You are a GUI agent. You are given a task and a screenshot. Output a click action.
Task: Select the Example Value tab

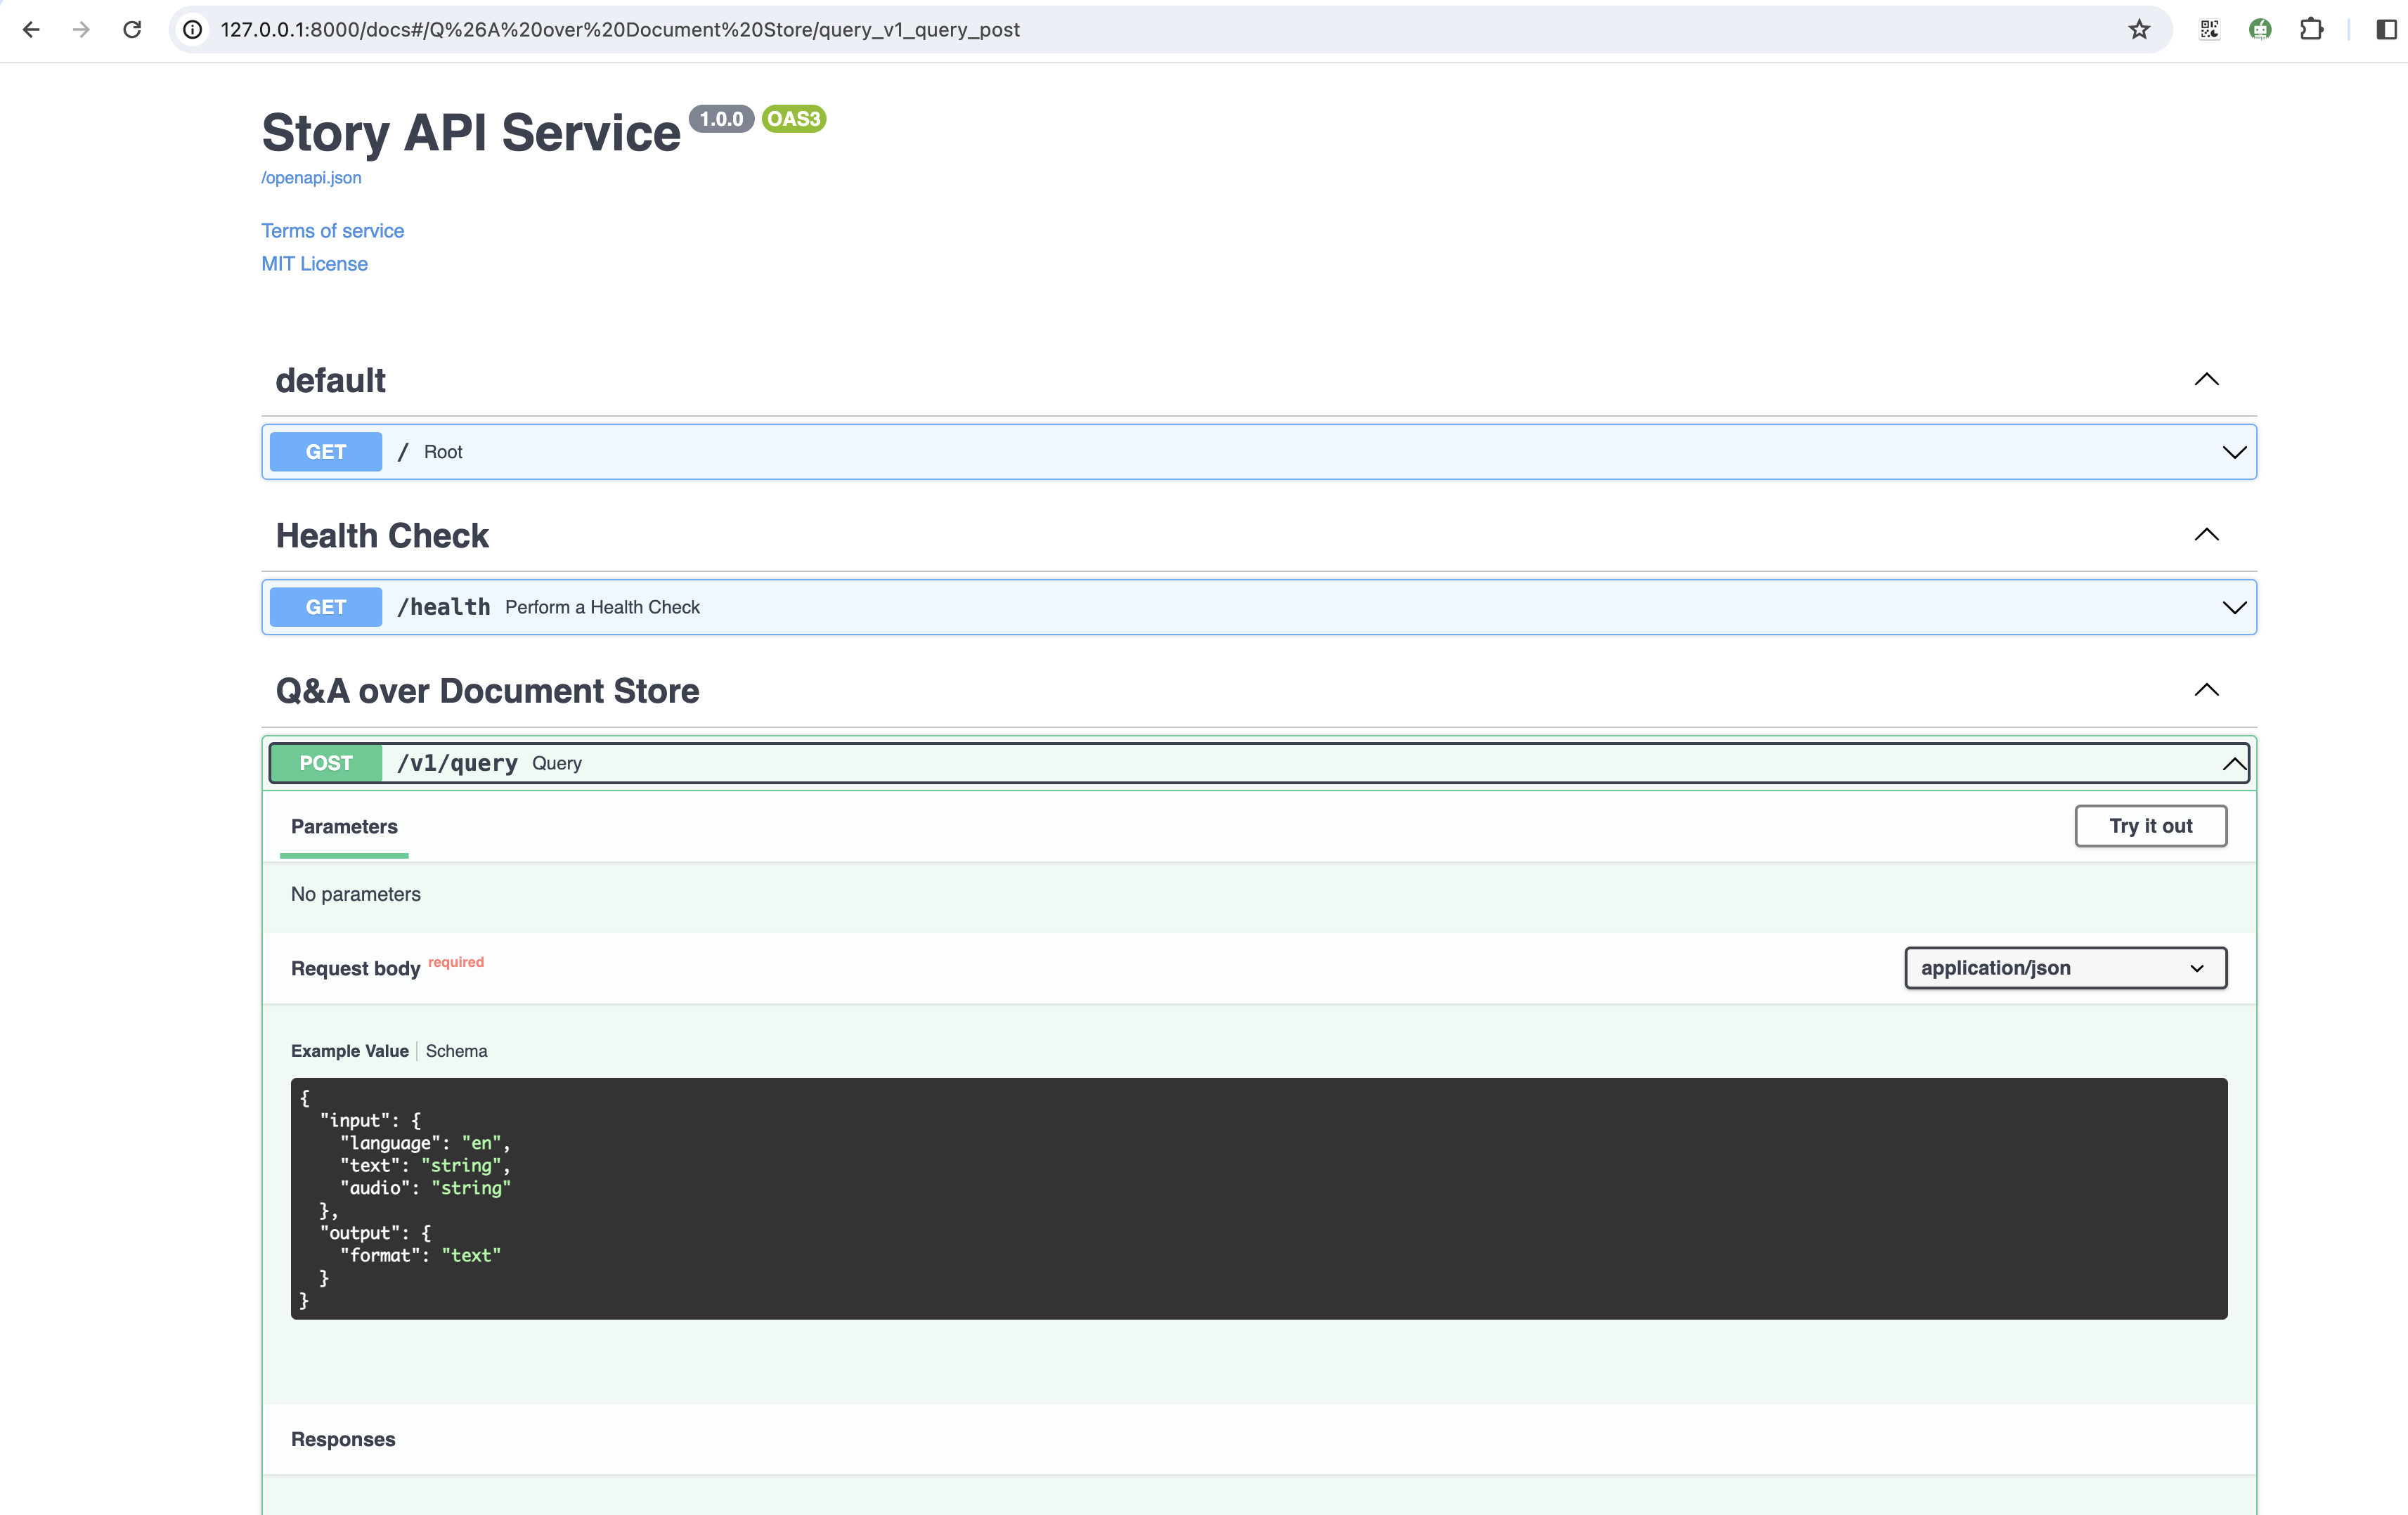pyautogui.click(x=349, y=1051)
